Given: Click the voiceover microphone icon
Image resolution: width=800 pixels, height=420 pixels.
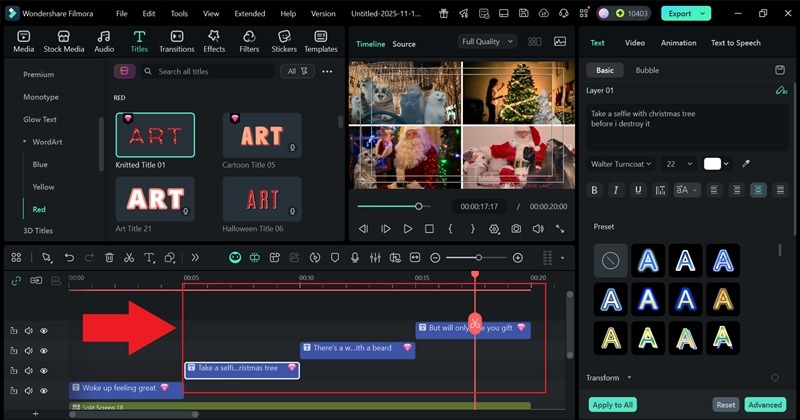Looking at the screenshot, I should [x=354, y=257].
